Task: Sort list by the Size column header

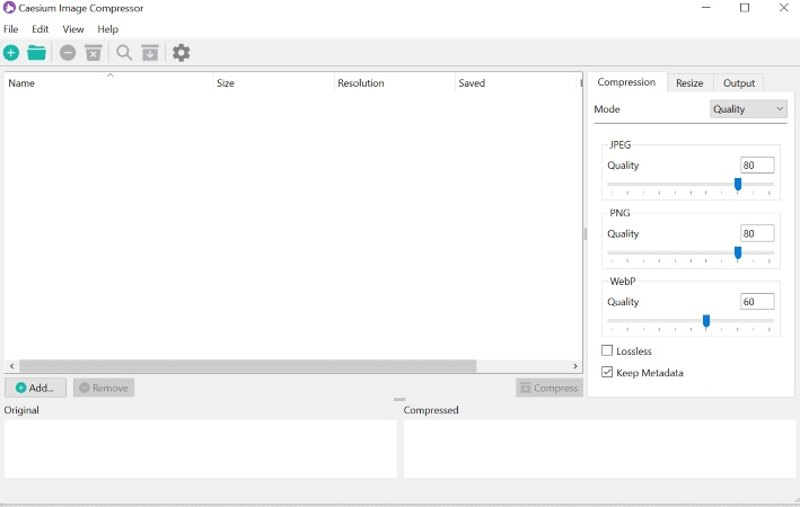Action: 274,83
